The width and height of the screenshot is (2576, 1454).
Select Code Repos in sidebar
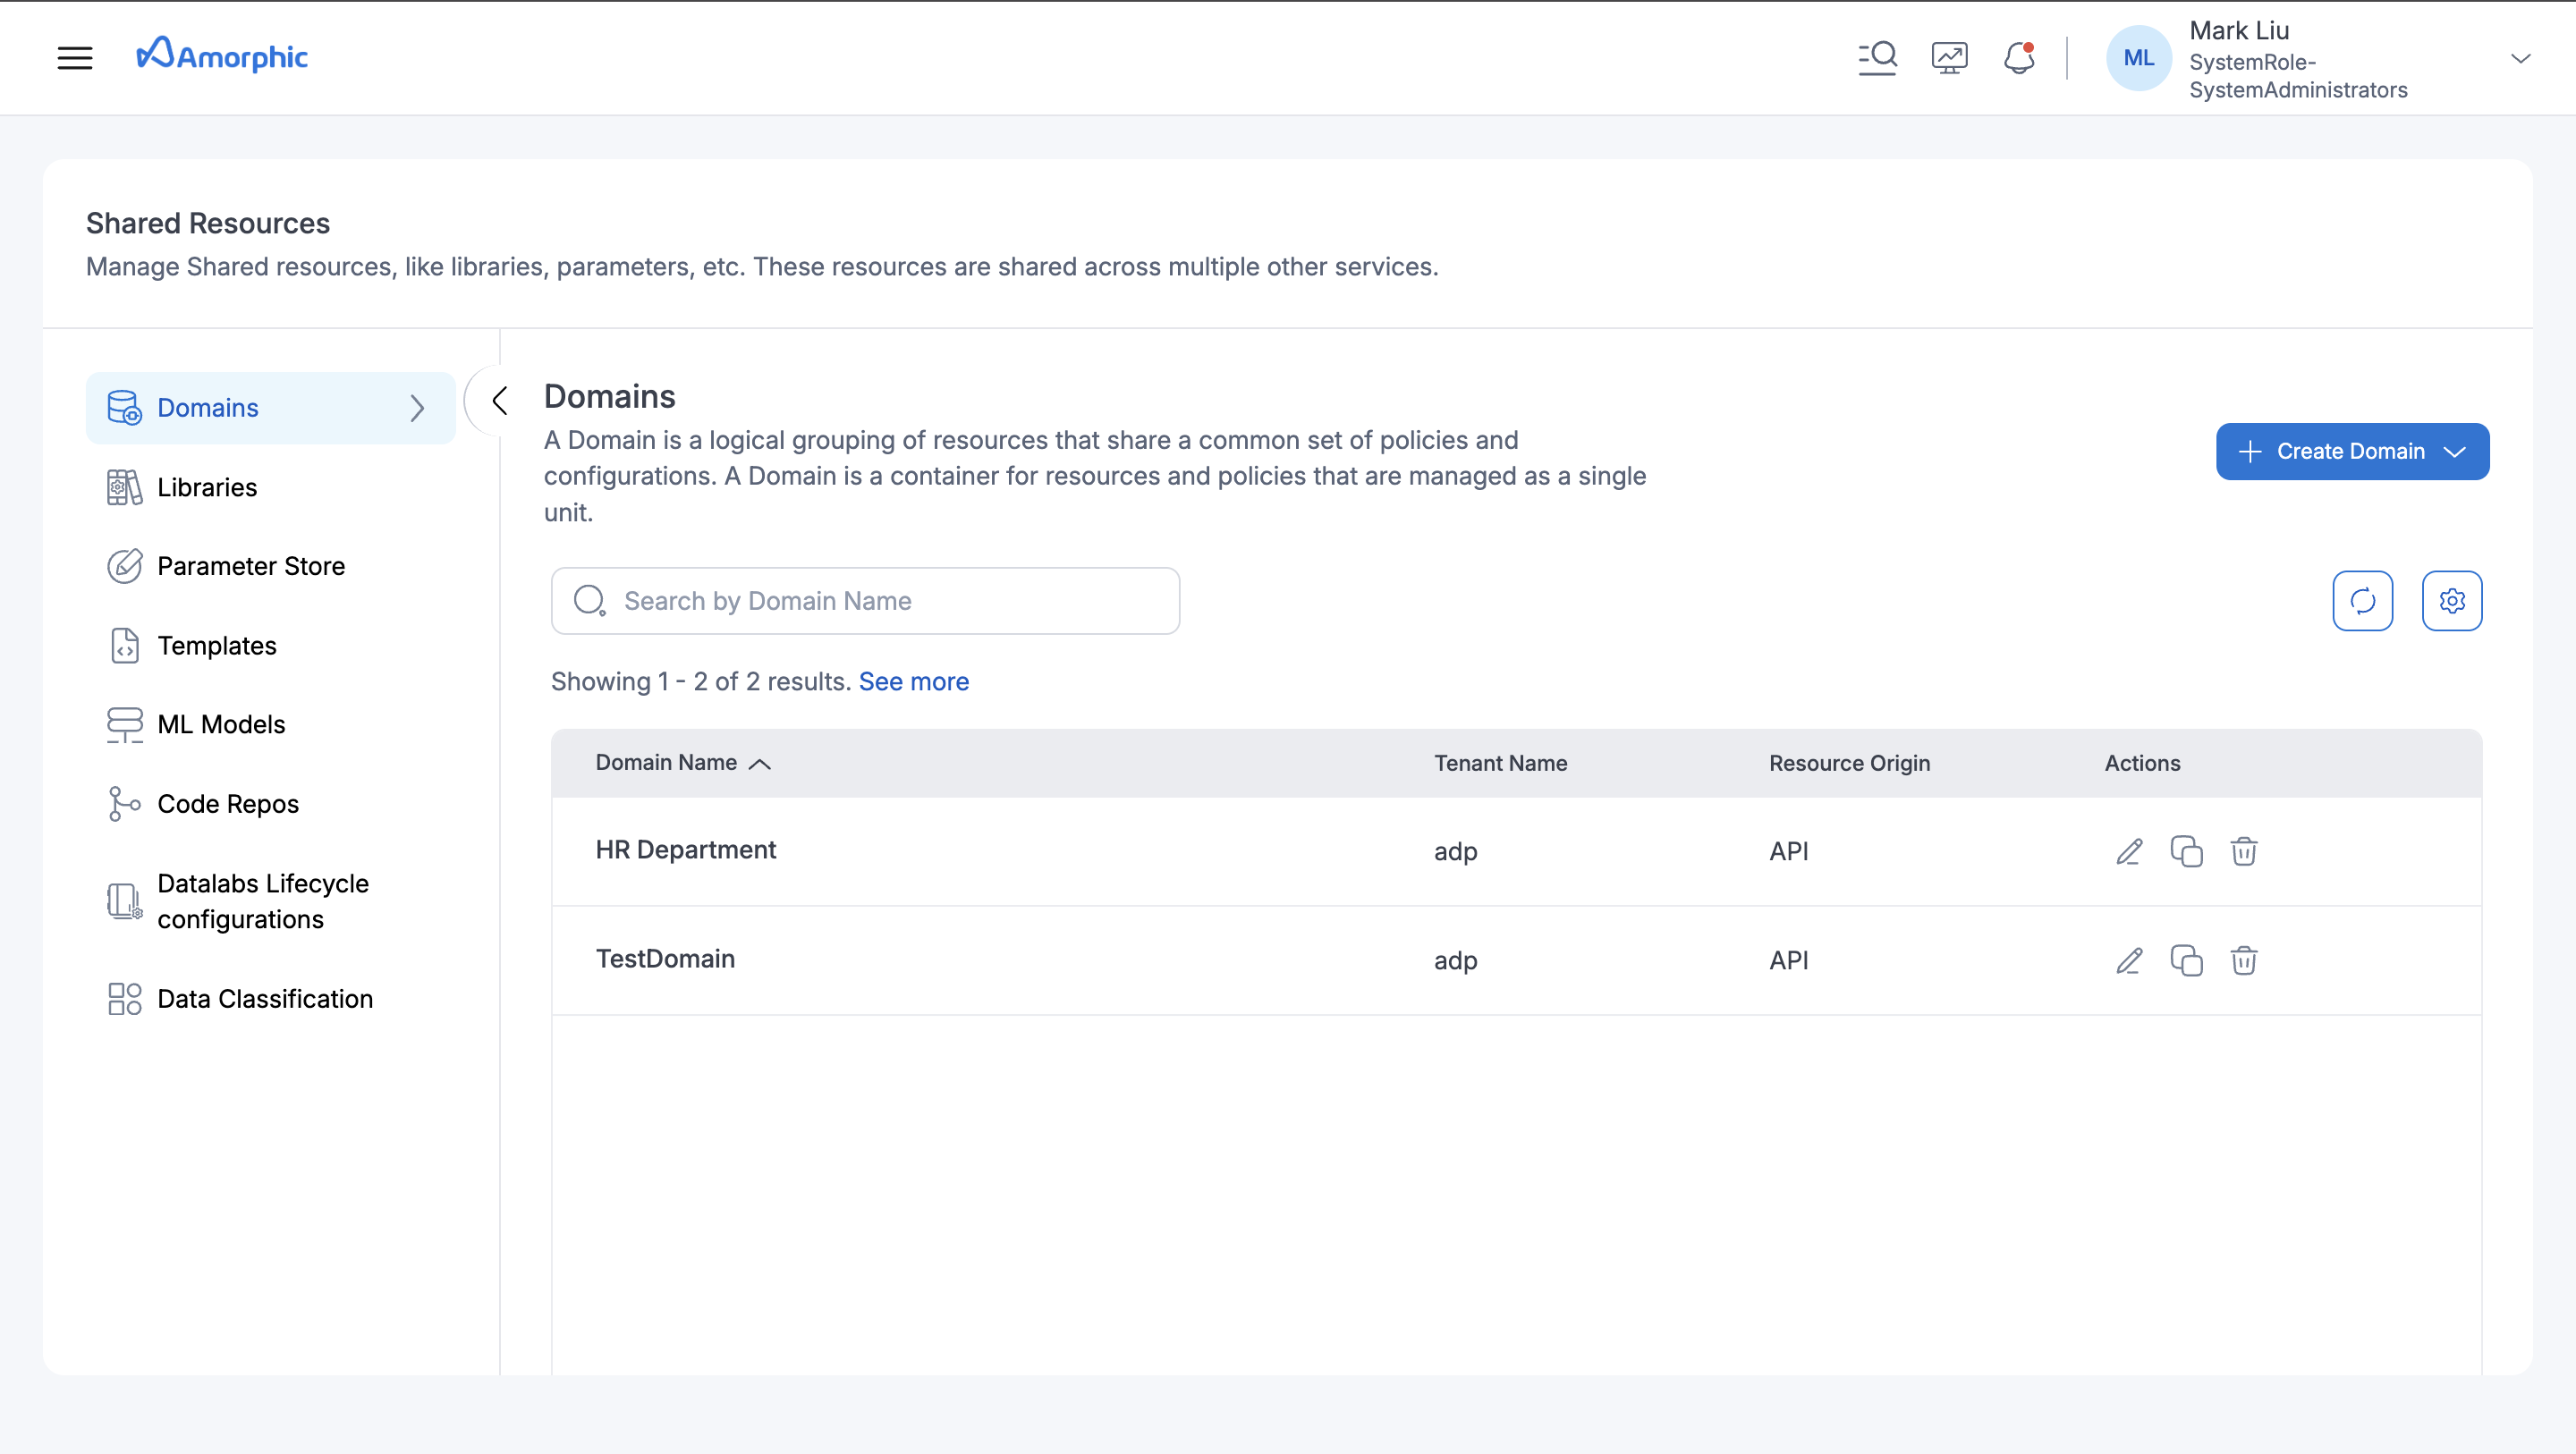coord(227,804)
